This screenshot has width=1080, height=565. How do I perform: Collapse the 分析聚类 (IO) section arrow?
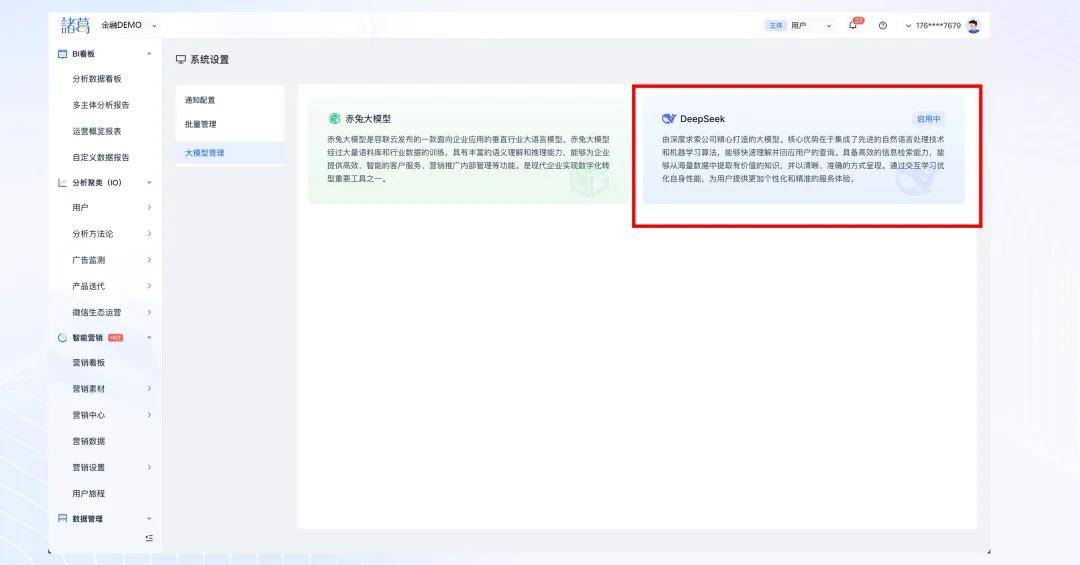(x=149, y=183)
